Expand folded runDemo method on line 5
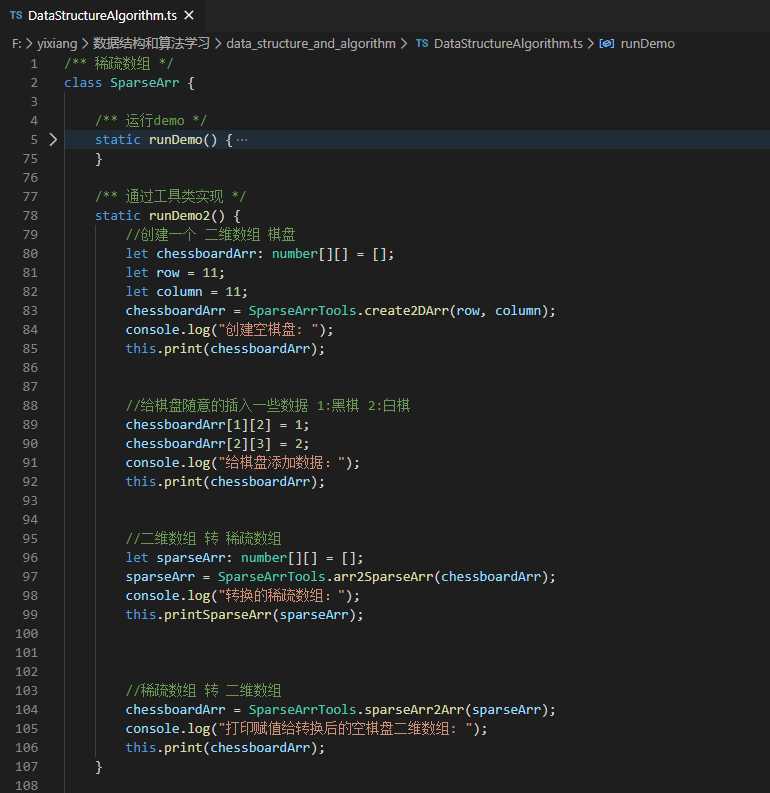 [x=53, y=140]
